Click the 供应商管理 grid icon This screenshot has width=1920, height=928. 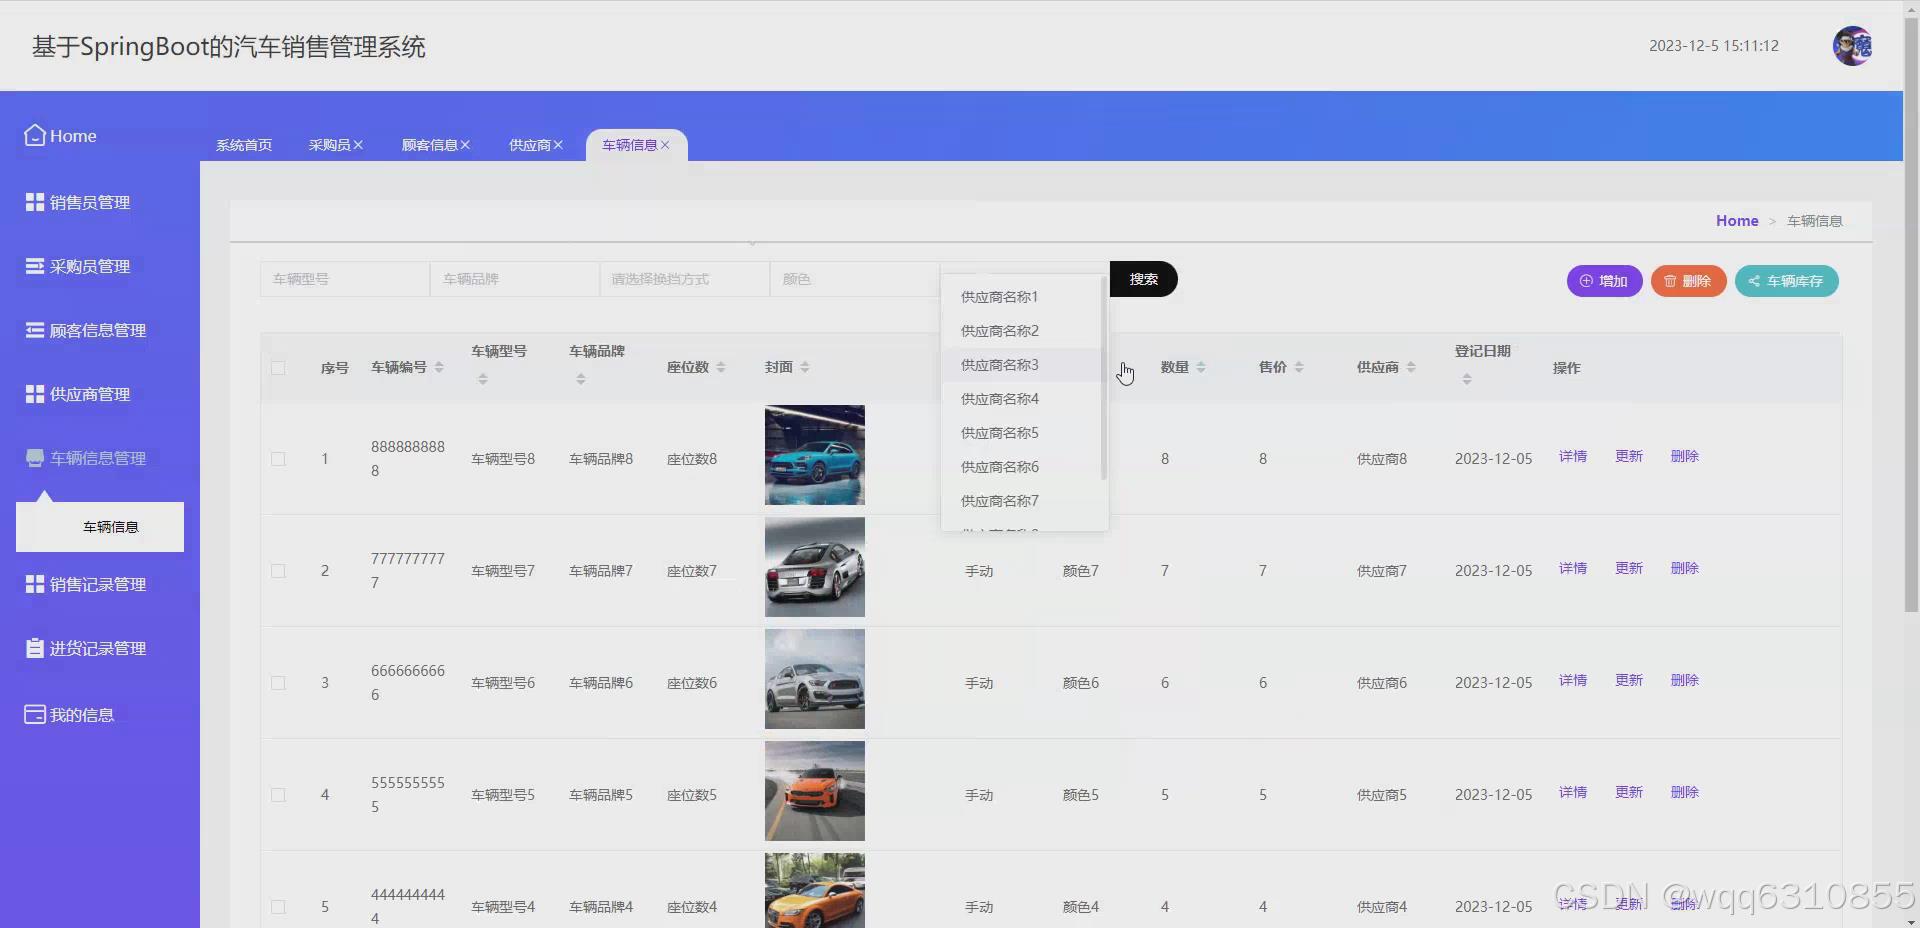pos(35,394)
